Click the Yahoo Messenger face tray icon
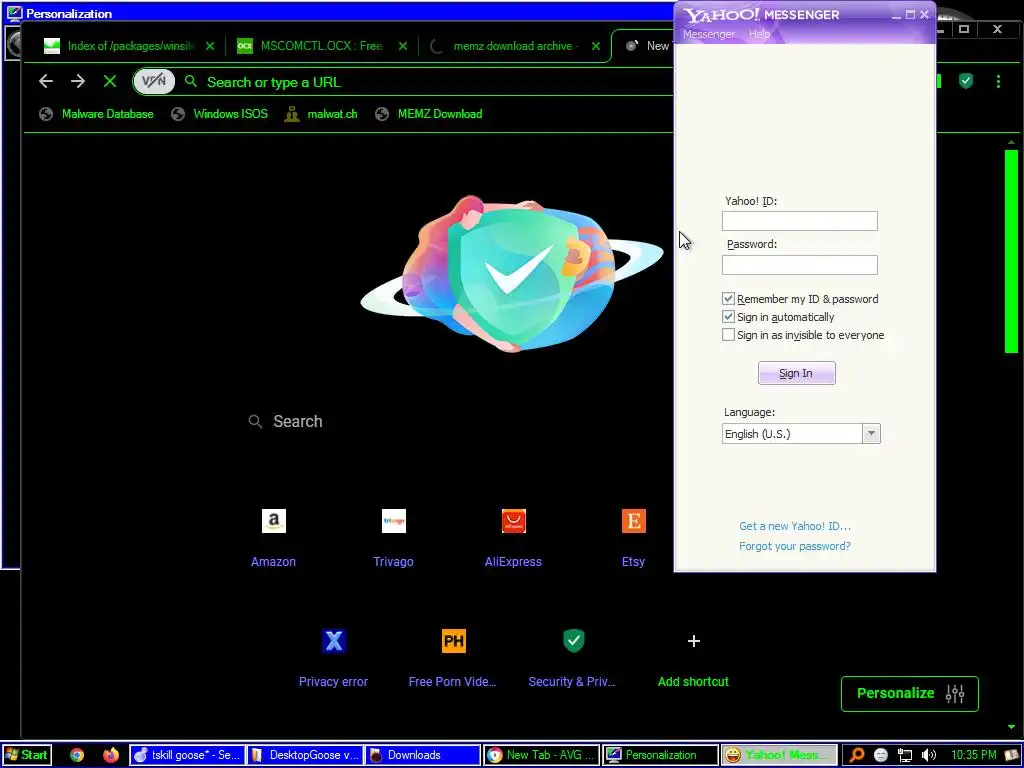The width and height of the screenshot is (1024, 768). [x=880, y=755]
